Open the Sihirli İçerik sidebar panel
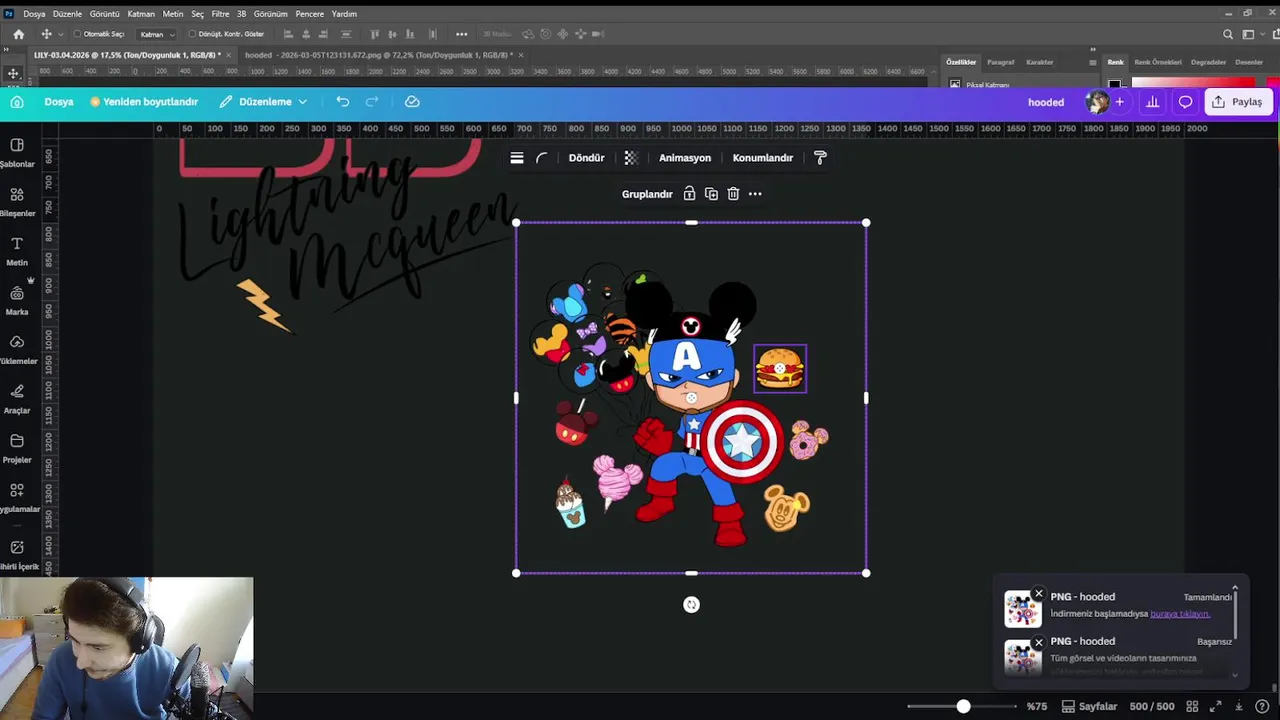Image resolution: width=1280 pixels, height=720 pixels. 17,554
